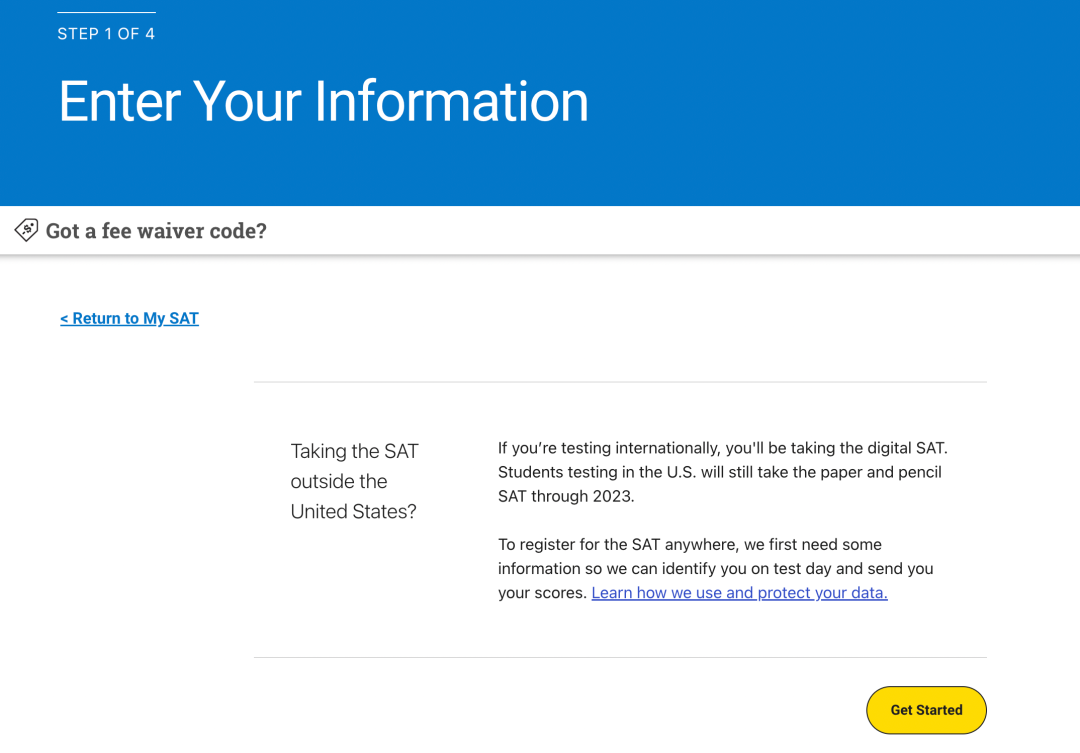Click 'Taking the SAT outside the United States?' heading

355,481
